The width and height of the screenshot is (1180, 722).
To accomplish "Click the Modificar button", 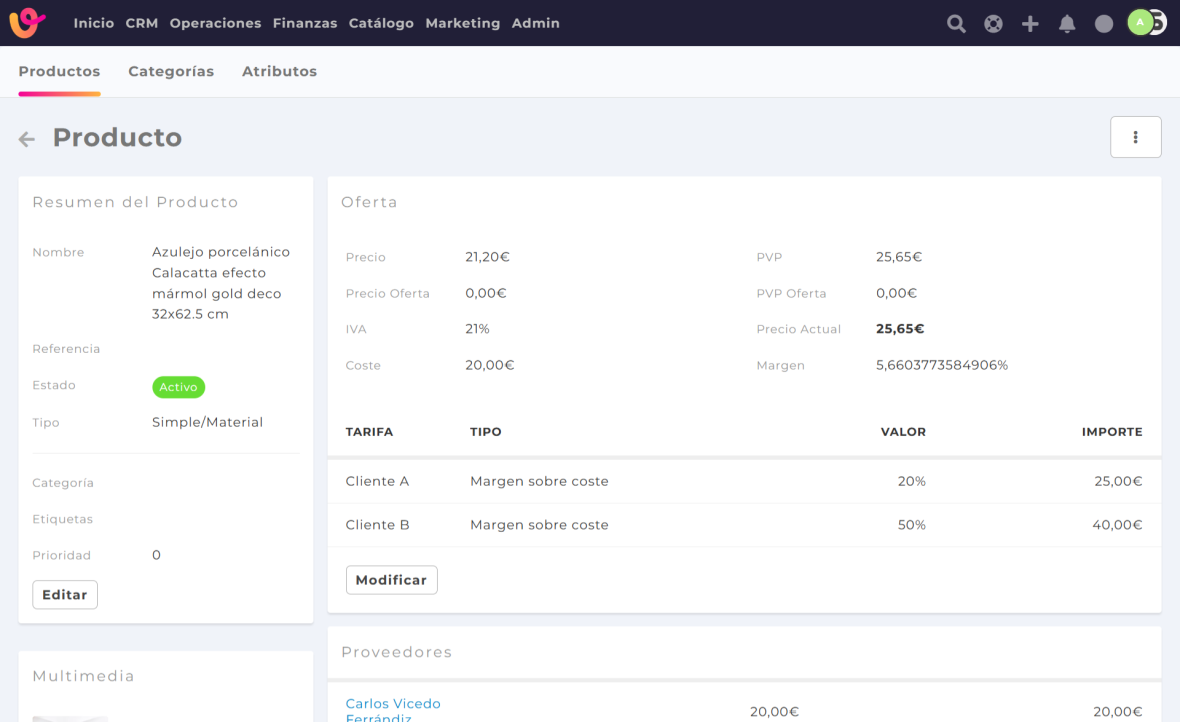I will 391,580.
